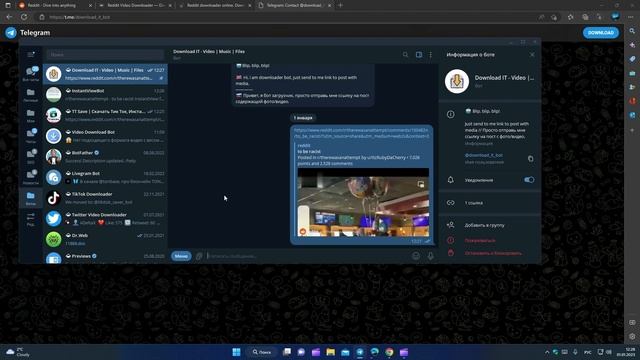
Task: Click the reddit link in the sent message
Action: click(x=361, y=133)
